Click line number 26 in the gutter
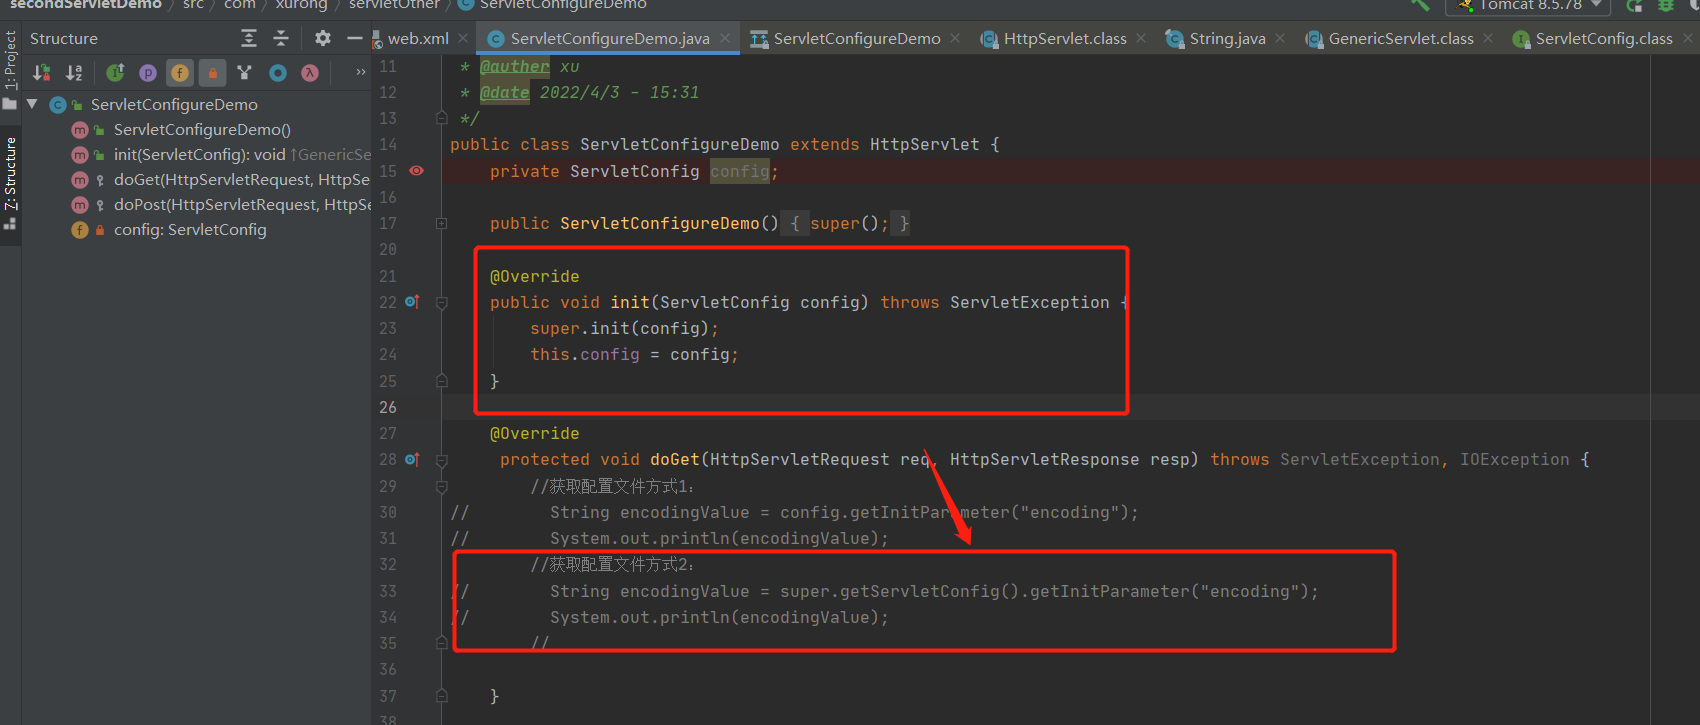Screen dimensions: 1700x725 (388, 407)
